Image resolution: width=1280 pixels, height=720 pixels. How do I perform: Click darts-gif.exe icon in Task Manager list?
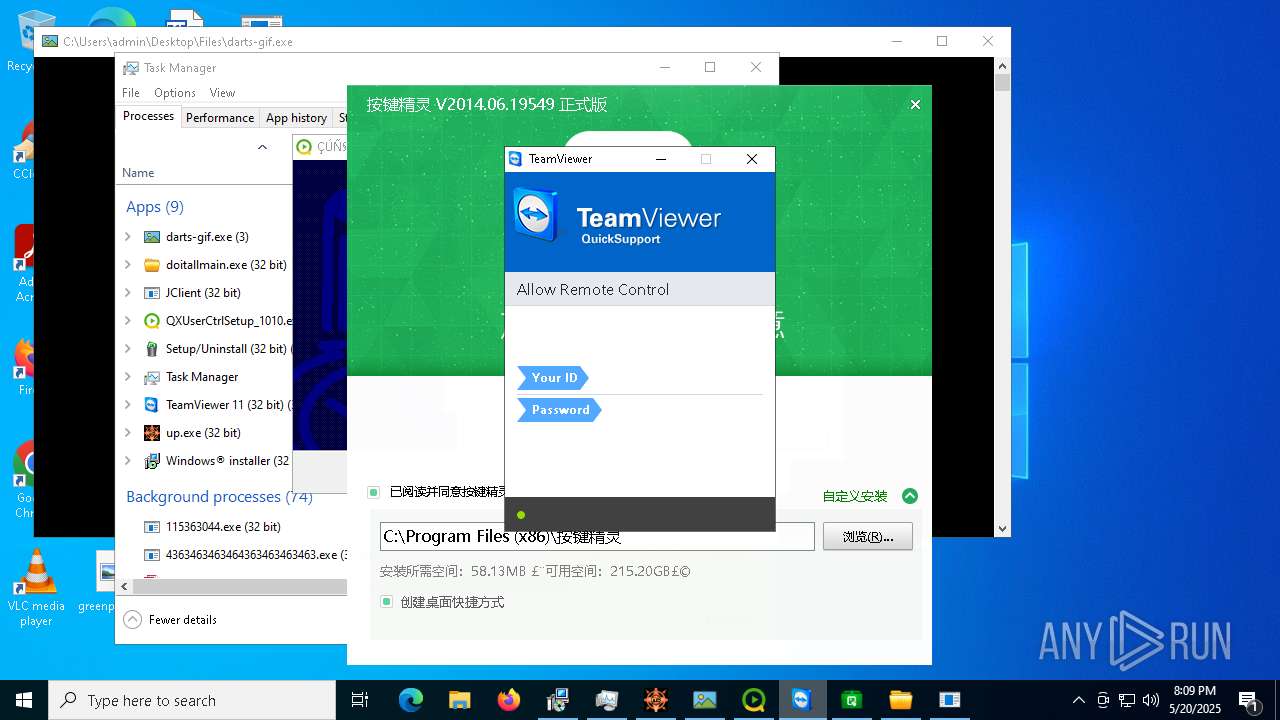click(152, 237)
